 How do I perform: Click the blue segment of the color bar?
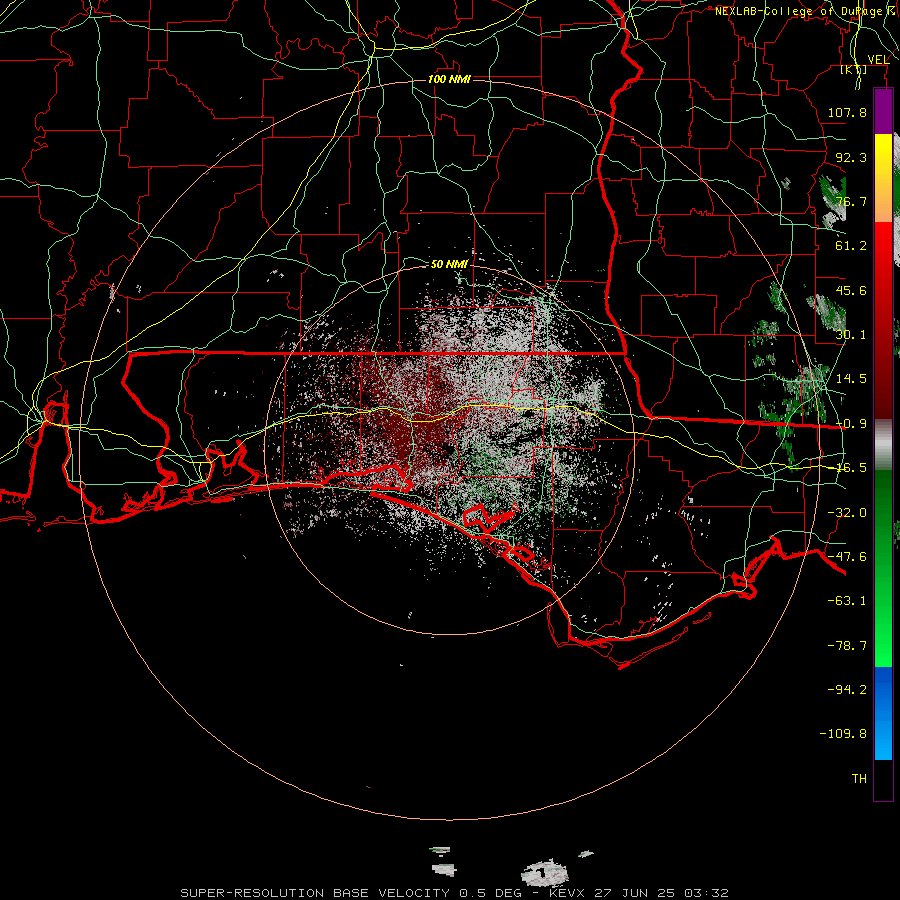pyautogui.click(x=883, y=713)
